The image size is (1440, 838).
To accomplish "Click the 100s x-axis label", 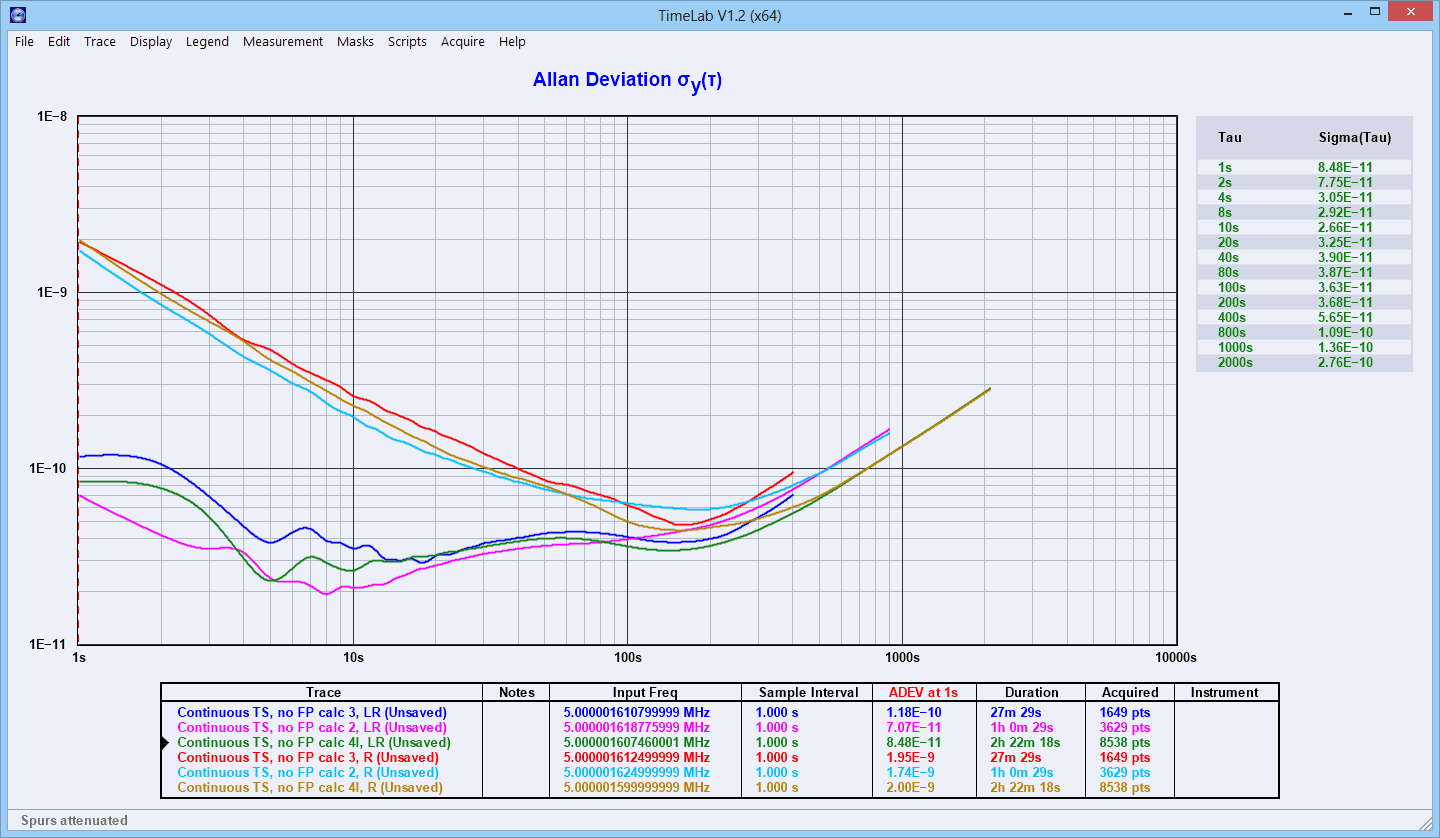I will click(x=627, y=657).
